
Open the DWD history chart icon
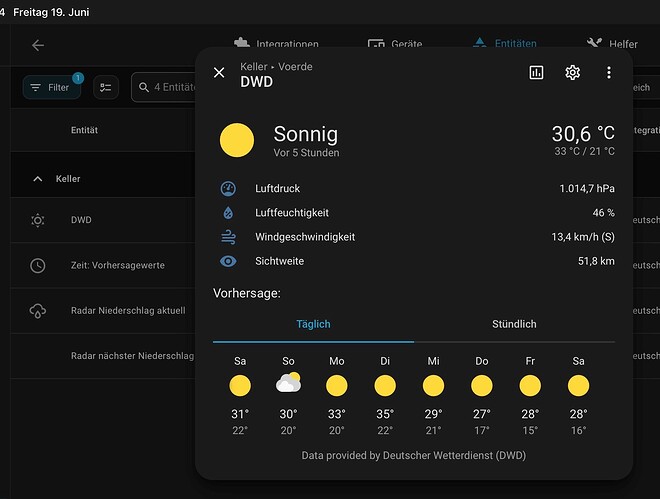click(x=536, y=72)
